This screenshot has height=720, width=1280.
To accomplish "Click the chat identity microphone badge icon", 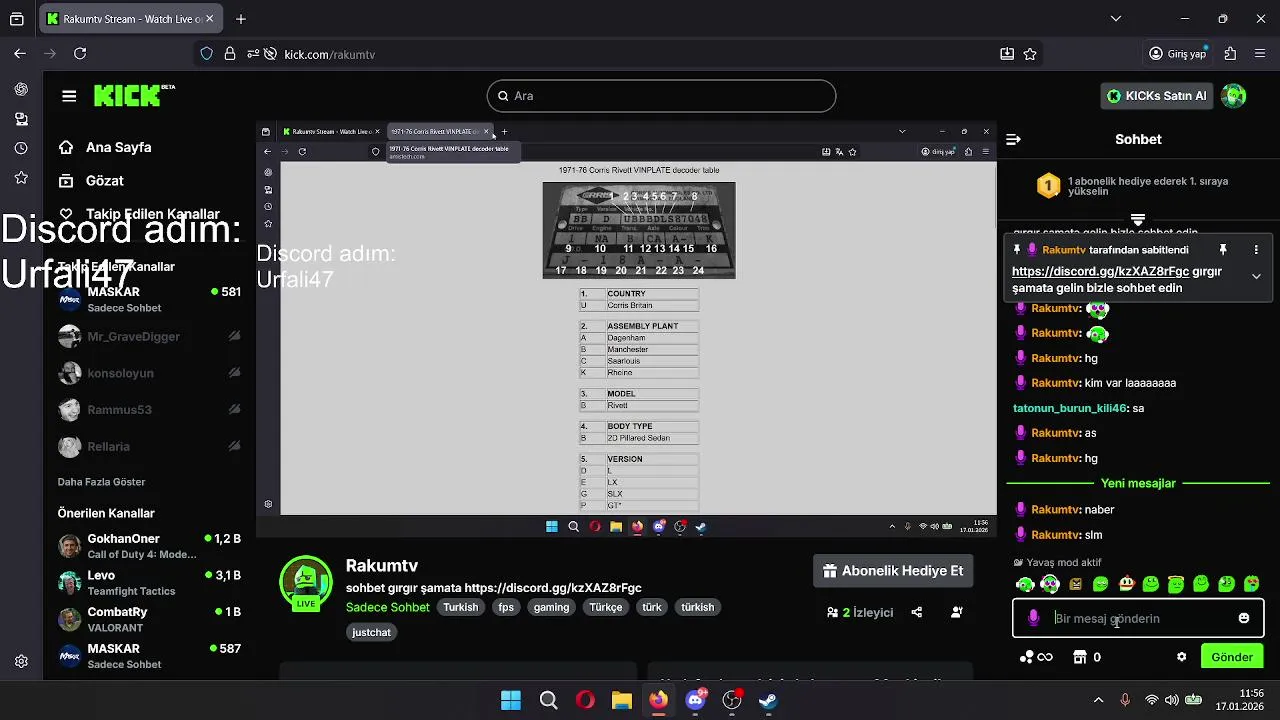I will click(x=1034, y=618).
